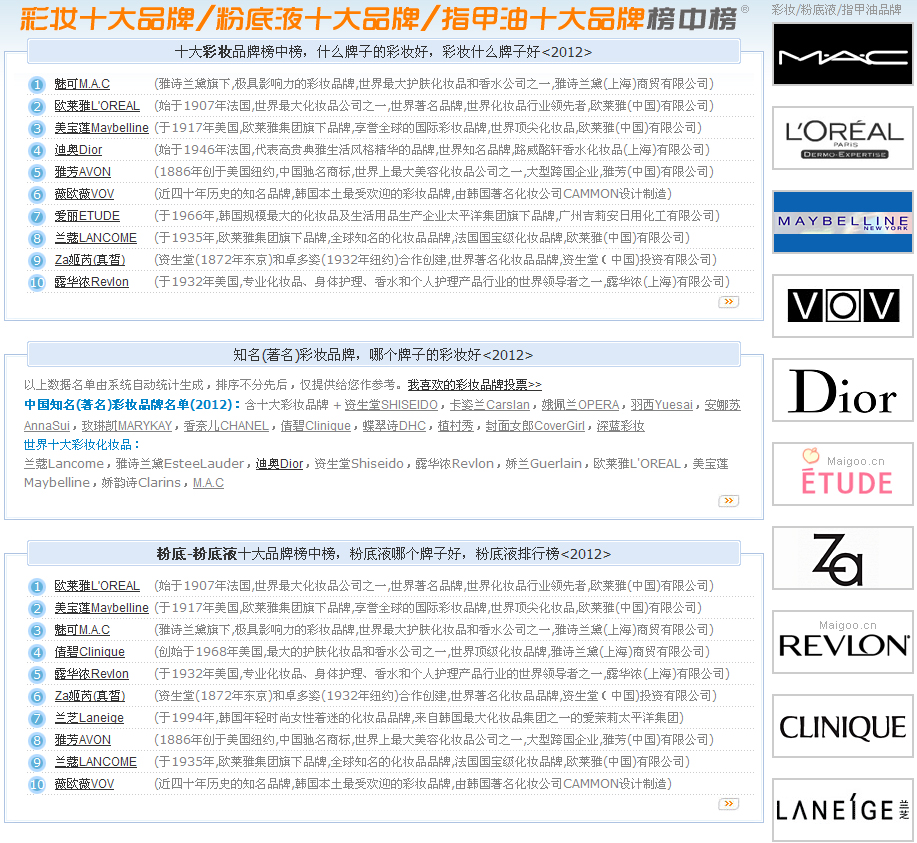
Task: Expand more in the famous makeup brands section
Action: [728, 501]
